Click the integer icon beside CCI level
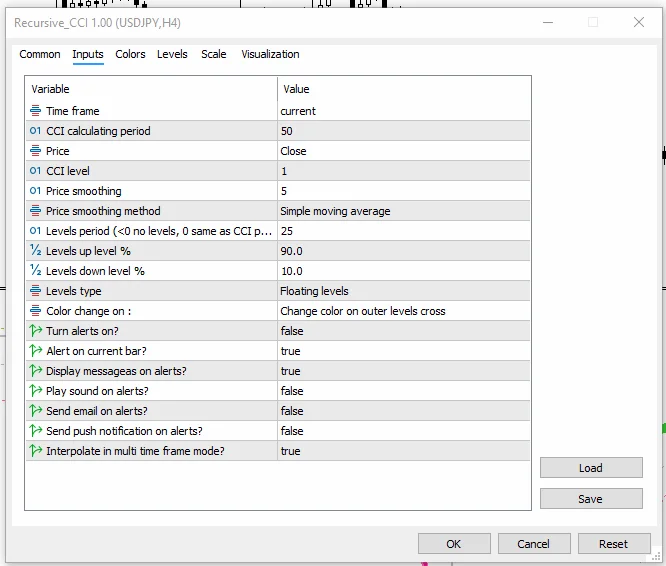The width and height of the screenshot is (666, 566). pyautogui.click(x=35, y=171)
